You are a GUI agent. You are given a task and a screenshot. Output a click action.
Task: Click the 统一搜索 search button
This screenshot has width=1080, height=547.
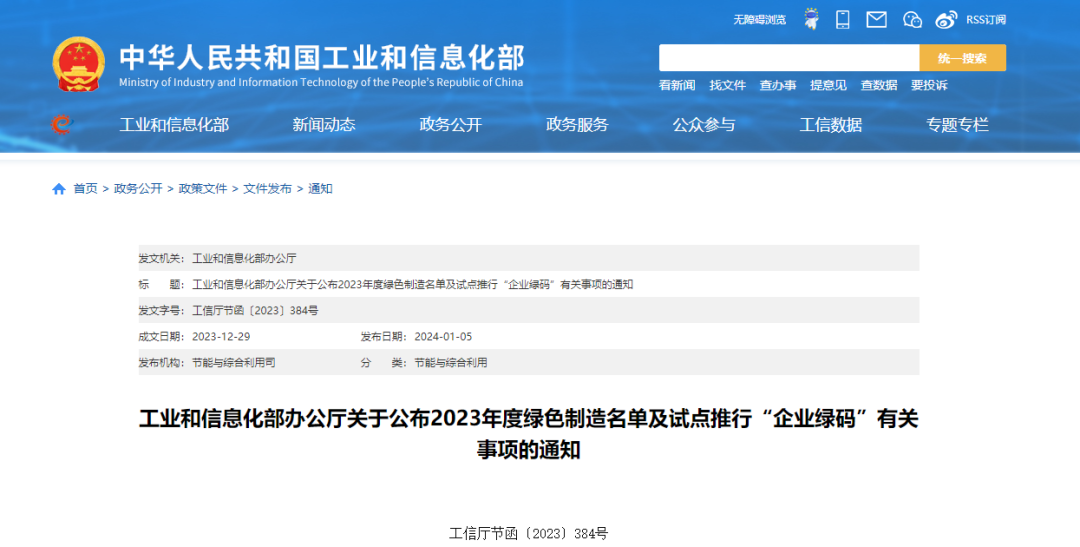tap(962, 58)
